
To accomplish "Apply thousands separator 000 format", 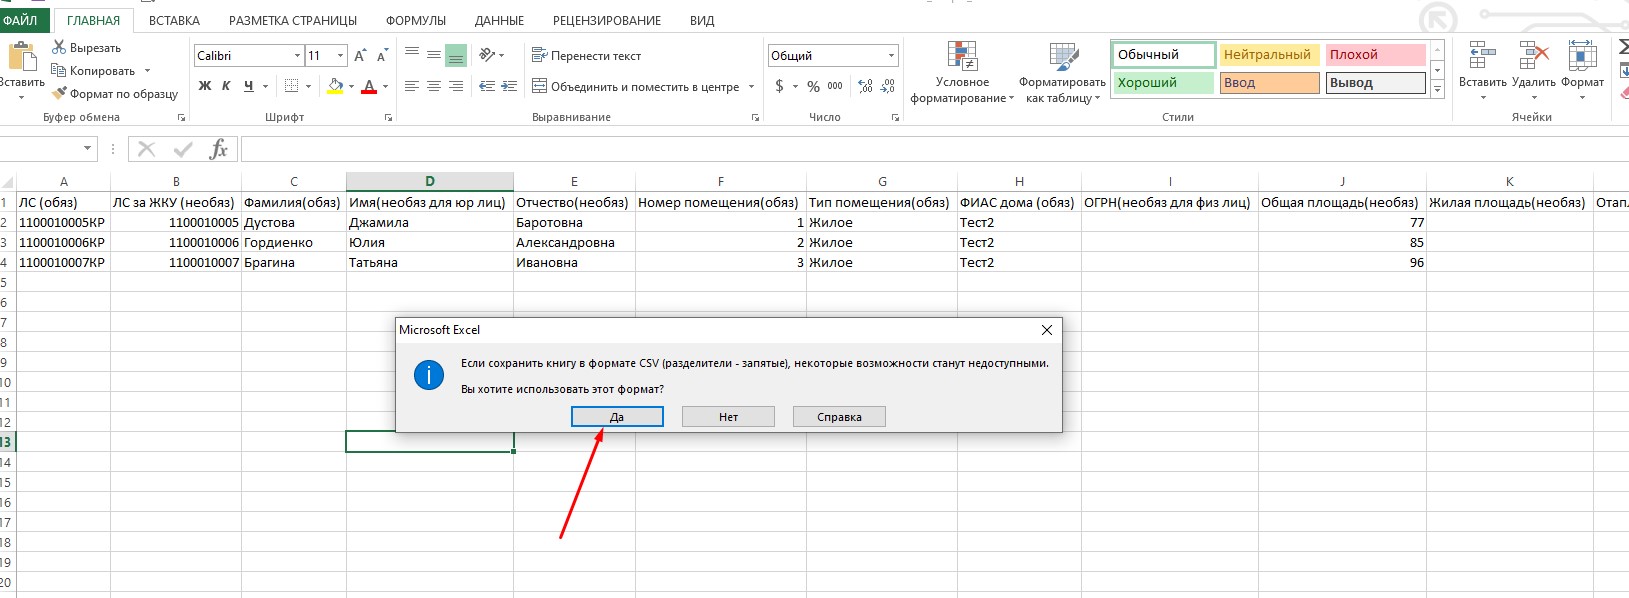I will (x=835, y=86).
